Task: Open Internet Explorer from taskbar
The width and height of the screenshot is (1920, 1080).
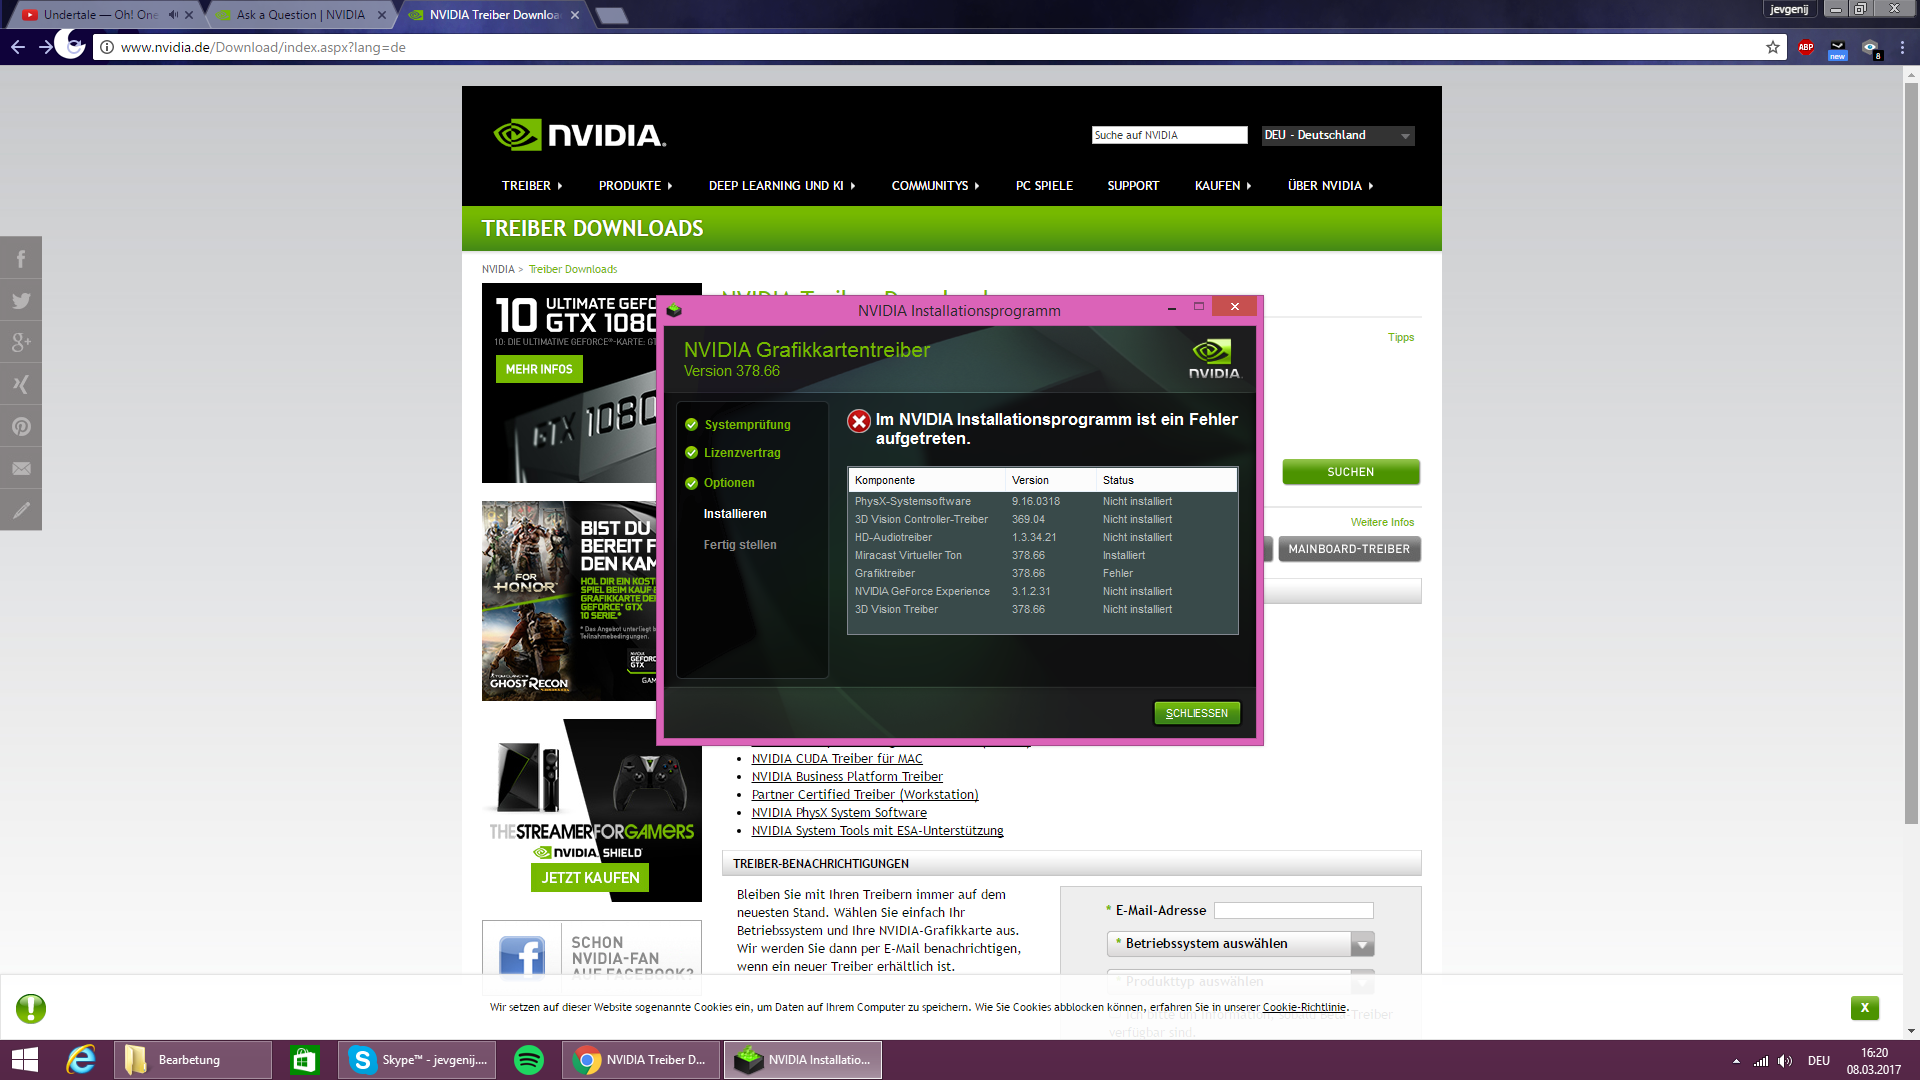Action: [x=81, y=1060]
